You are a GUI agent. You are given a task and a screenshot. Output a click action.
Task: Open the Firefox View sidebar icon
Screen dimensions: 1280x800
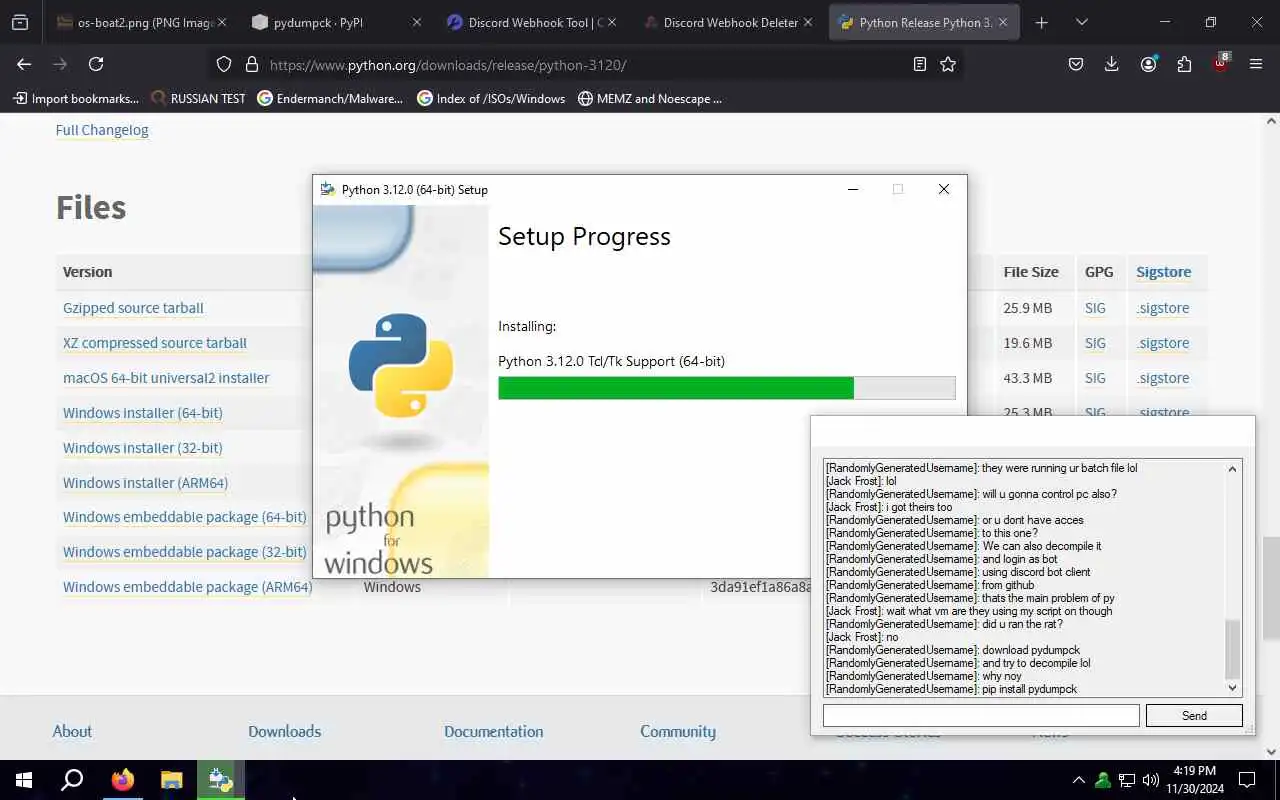(x=20, y=22)
